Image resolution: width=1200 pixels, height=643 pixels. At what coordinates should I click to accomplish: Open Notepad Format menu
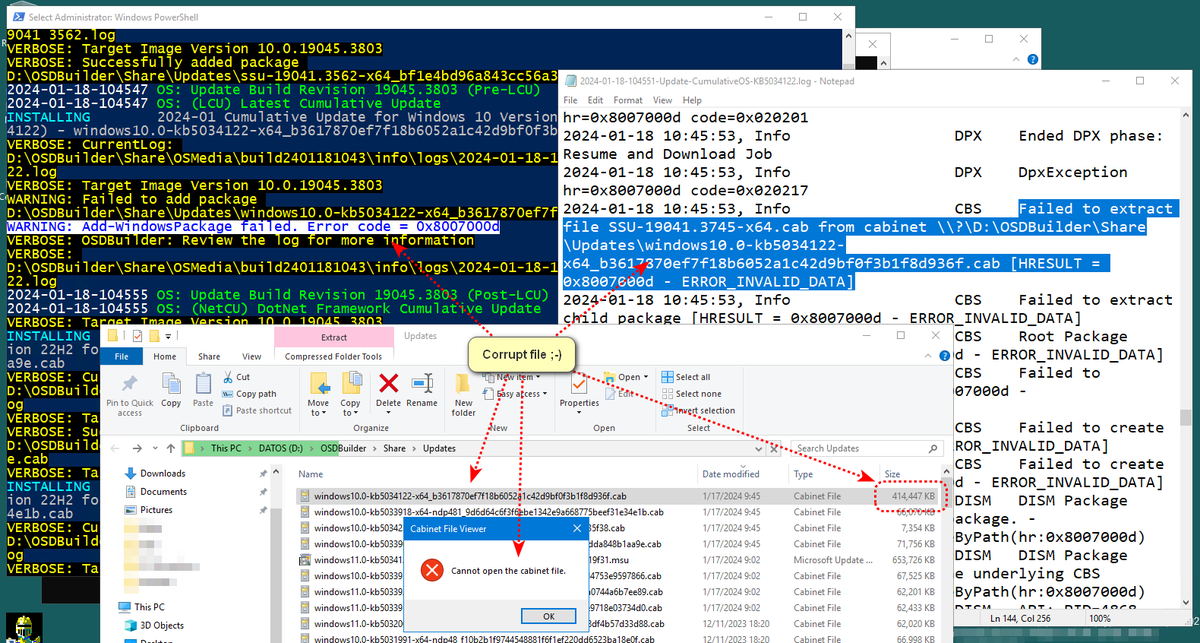click(x=628, y=100)
